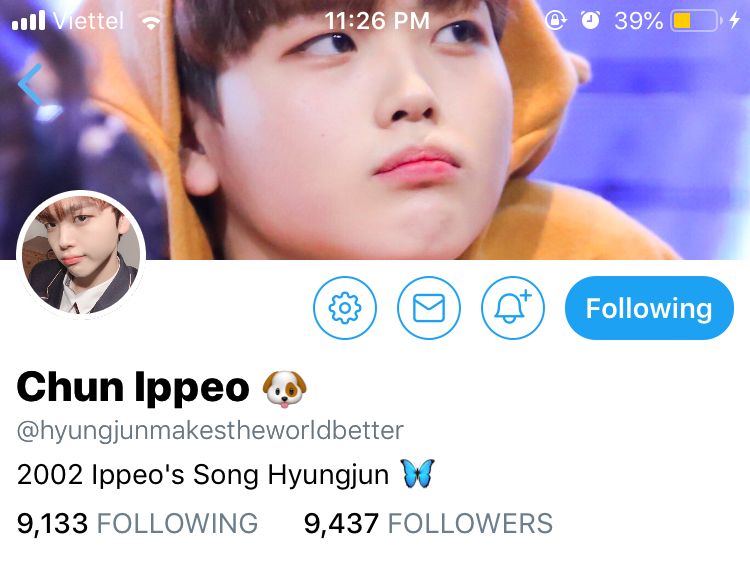The width and height of the screenshot is (750, 566).
Task: Open the 9,133 Following list
Action: pyautogui.click(x=137, y=523)
